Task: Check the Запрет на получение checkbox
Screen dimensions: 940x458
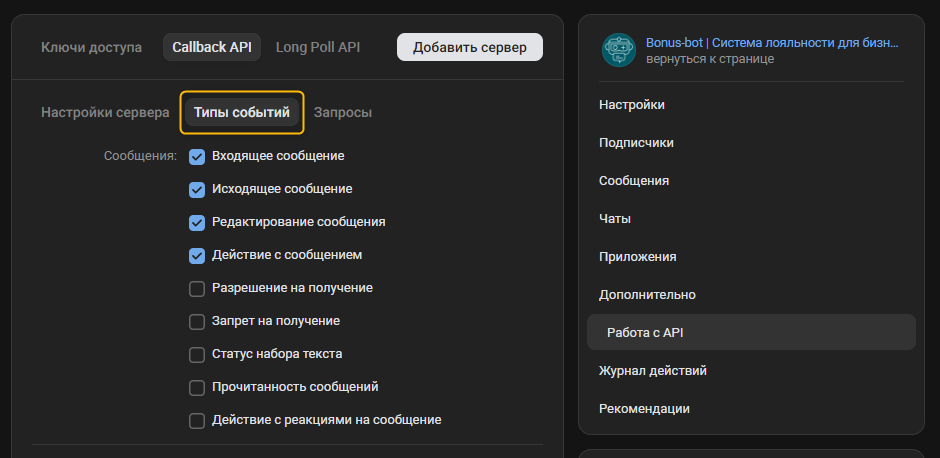Action: tap(197, 322)
